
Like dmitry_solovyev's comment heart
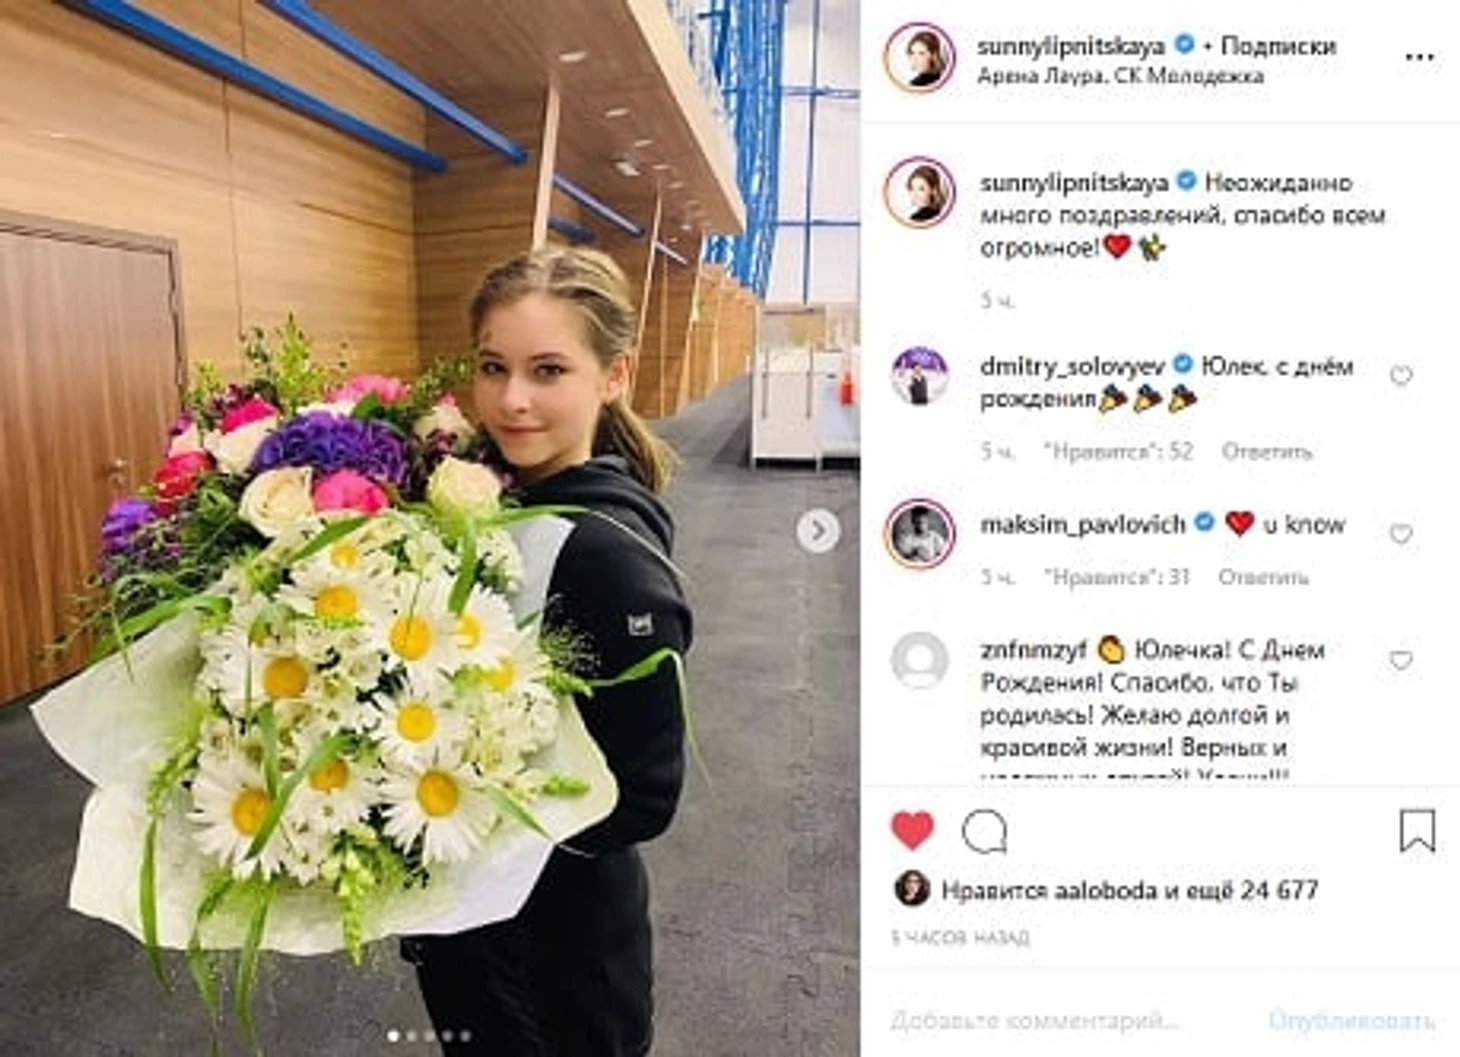point(1401,376)
